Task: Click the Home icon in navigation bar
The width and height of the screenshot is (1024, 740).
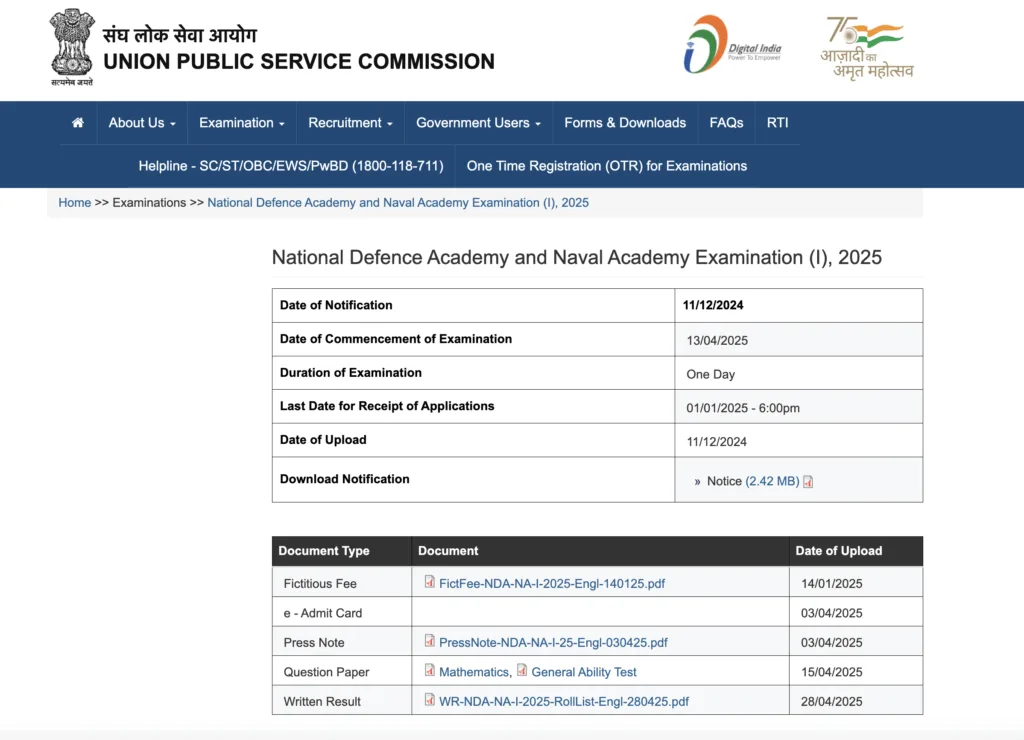Action: [x=77, y=122]
